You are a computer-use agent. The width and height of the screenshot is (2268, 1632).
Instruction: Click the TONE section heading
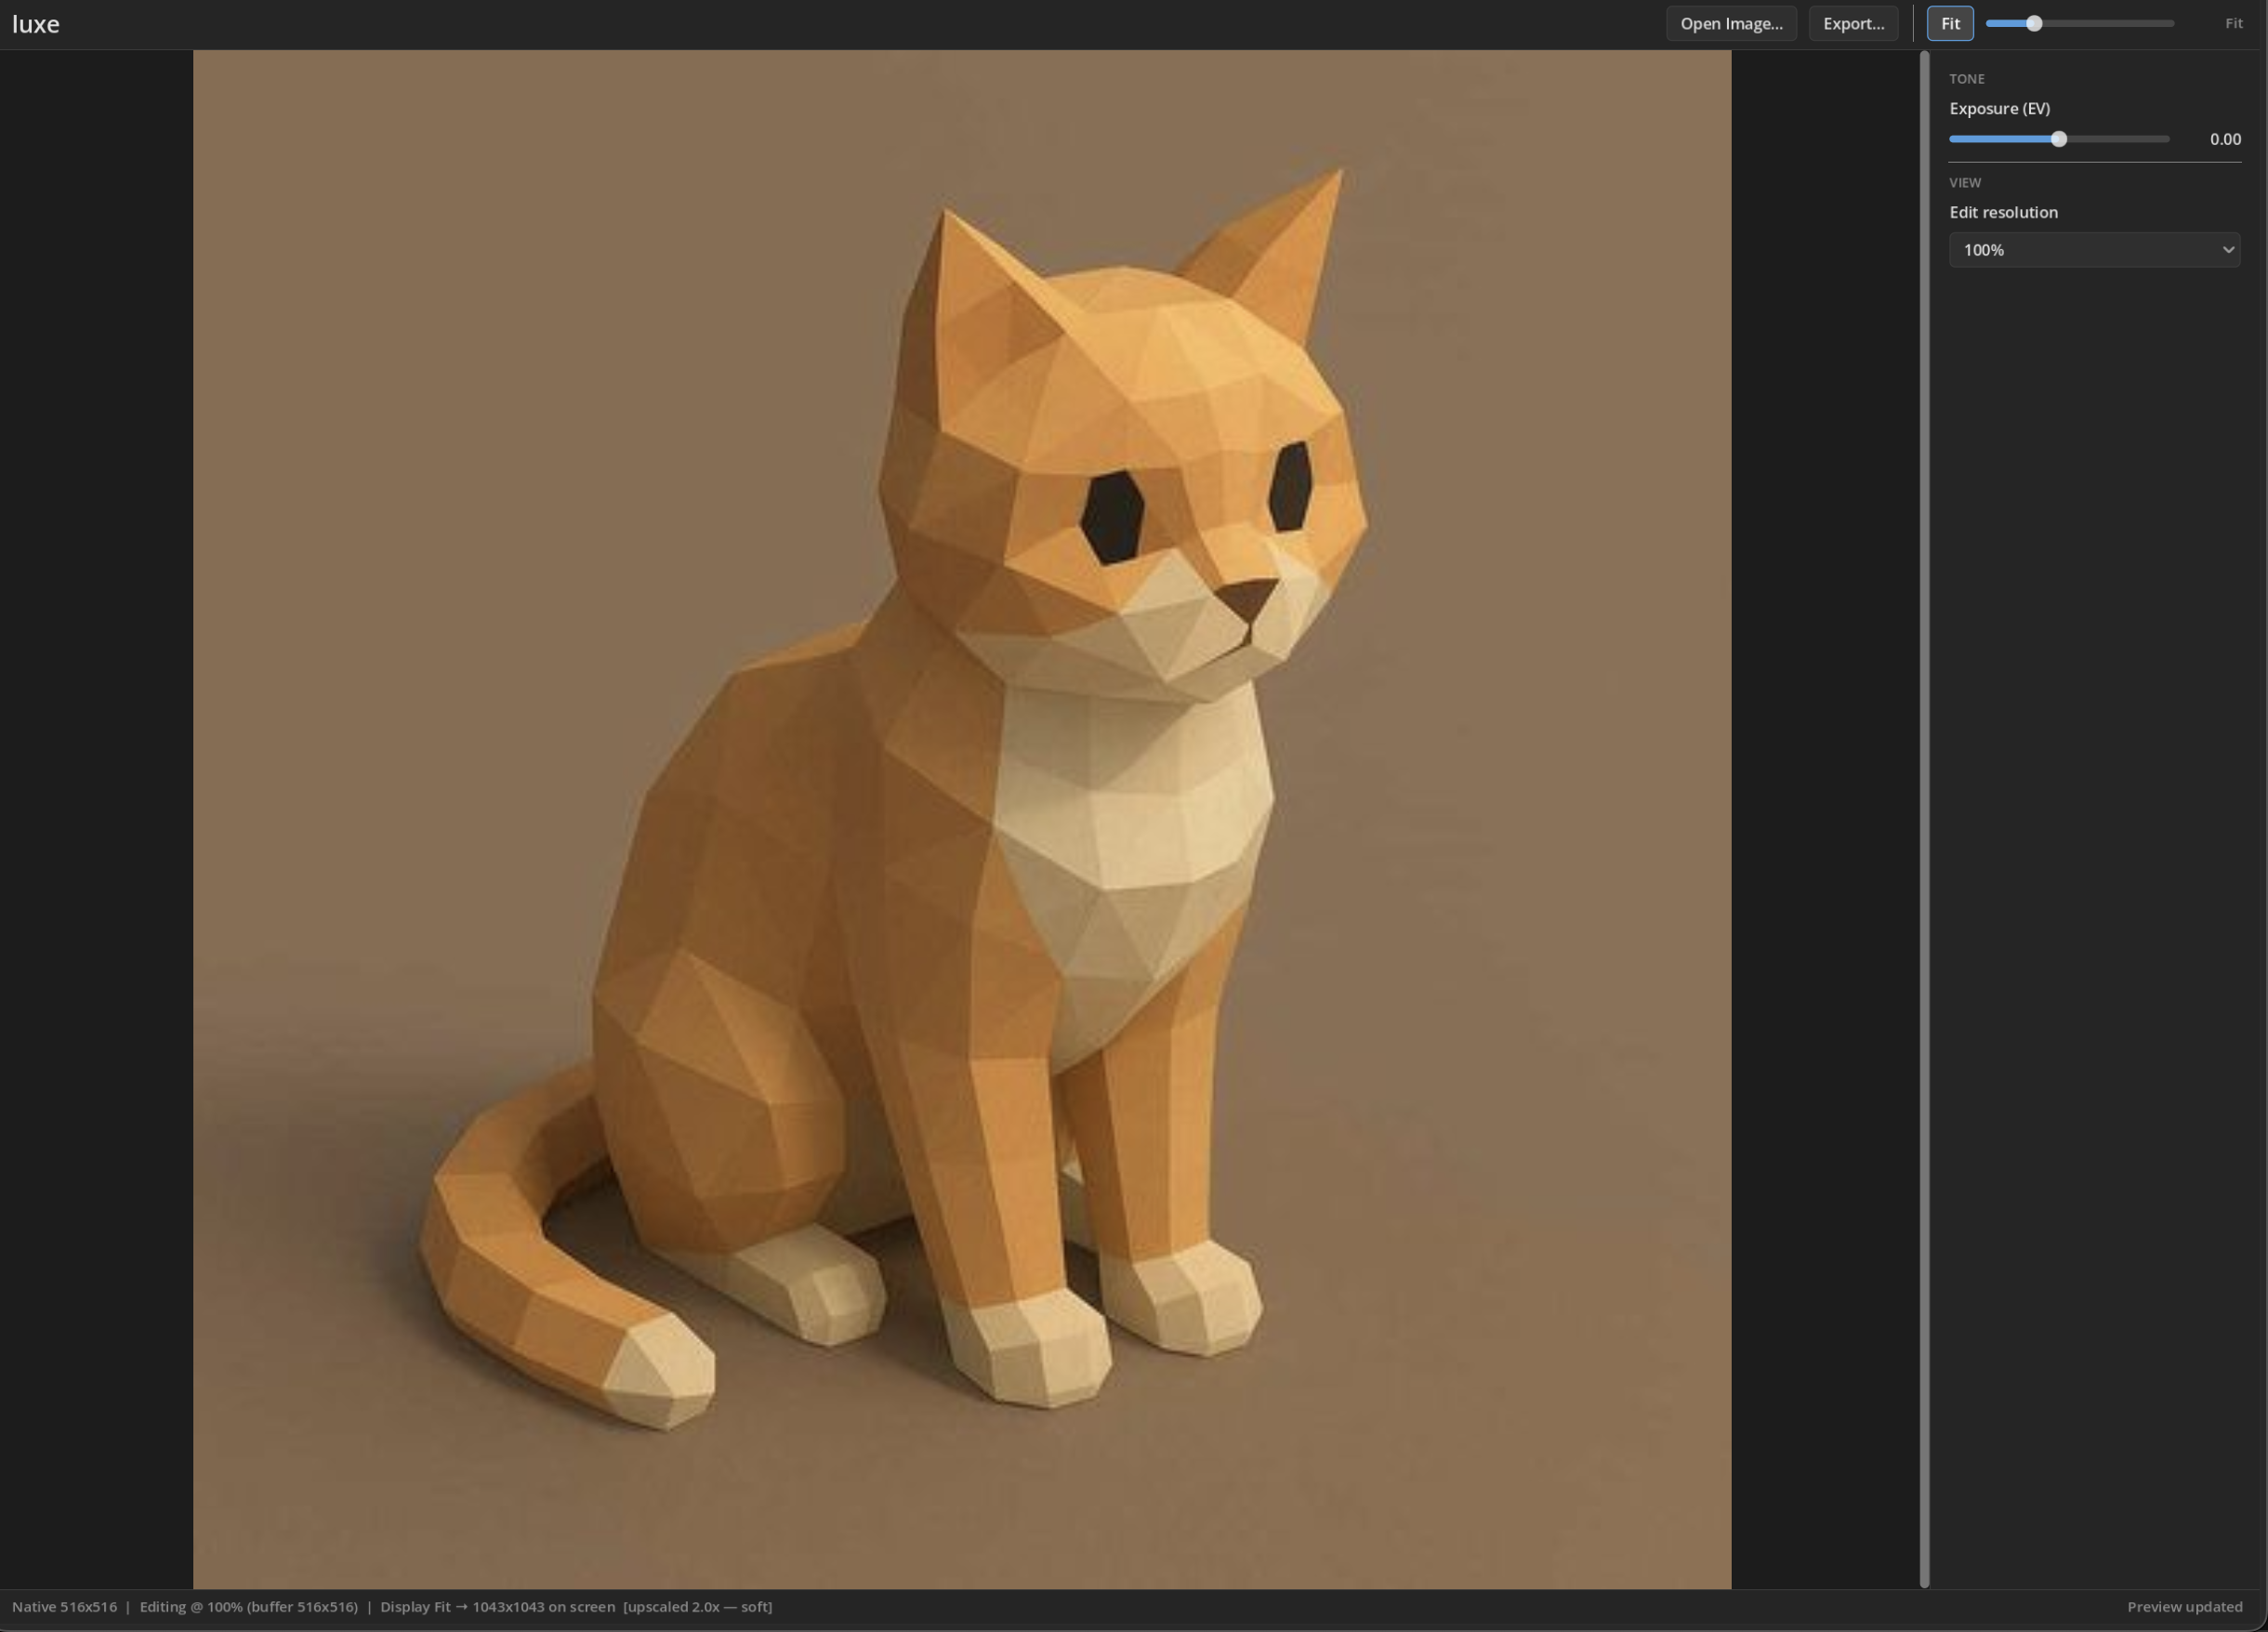[1966, 79]
